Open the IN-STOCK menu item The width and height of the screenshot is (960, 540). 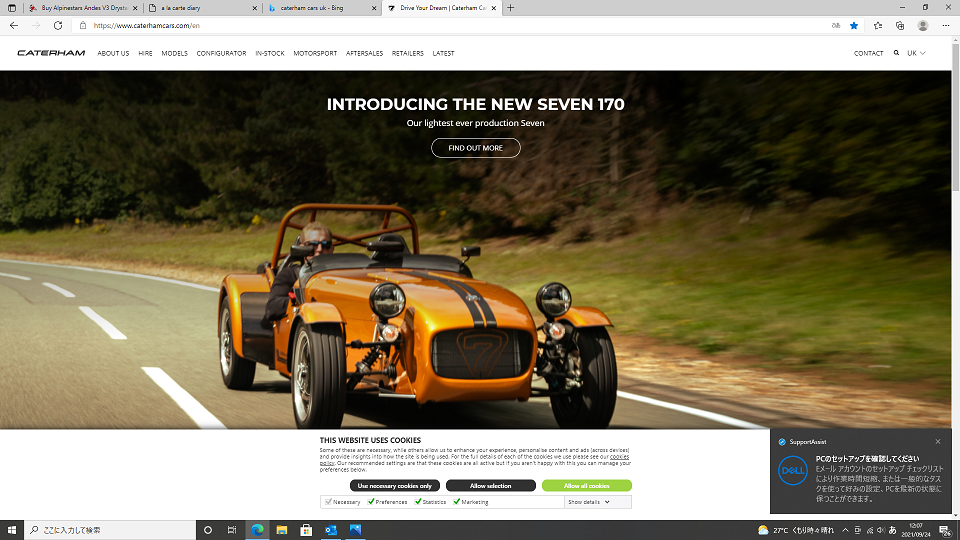[270, 53]
